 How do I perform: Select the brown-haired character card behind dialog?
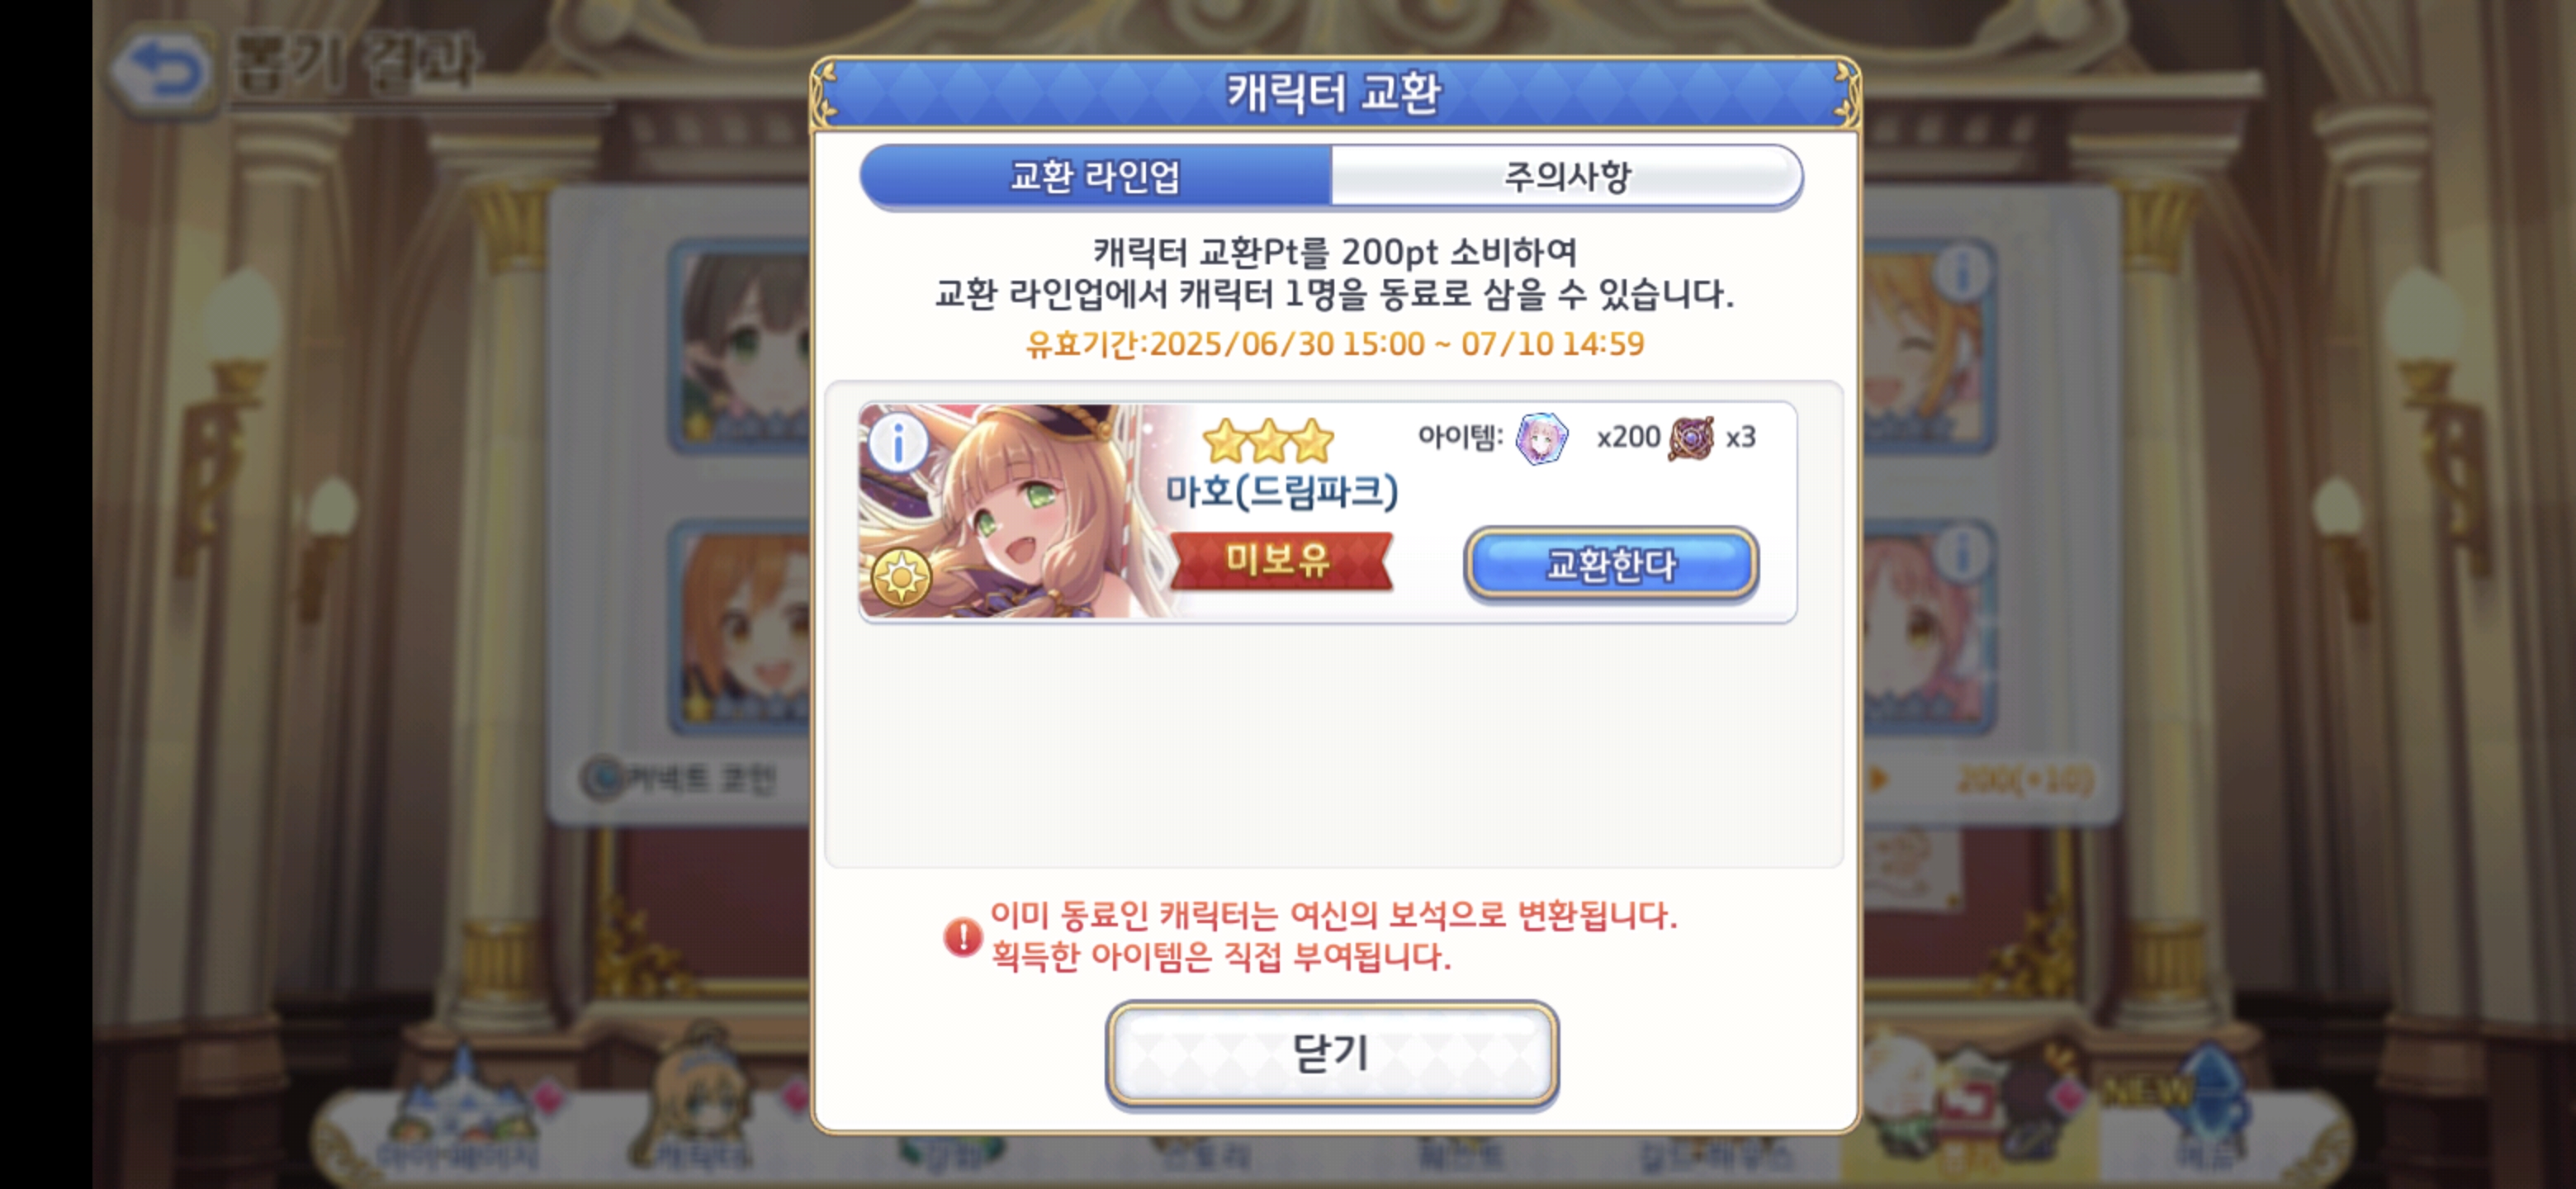tap(740, 345)
